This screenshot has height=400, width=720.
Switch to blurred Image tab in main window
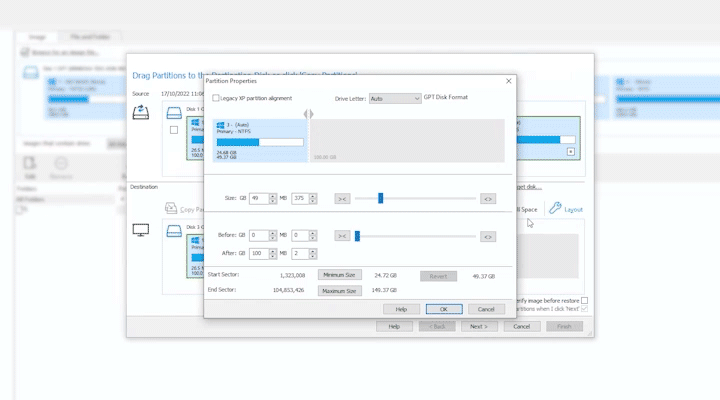pos(37,37)
